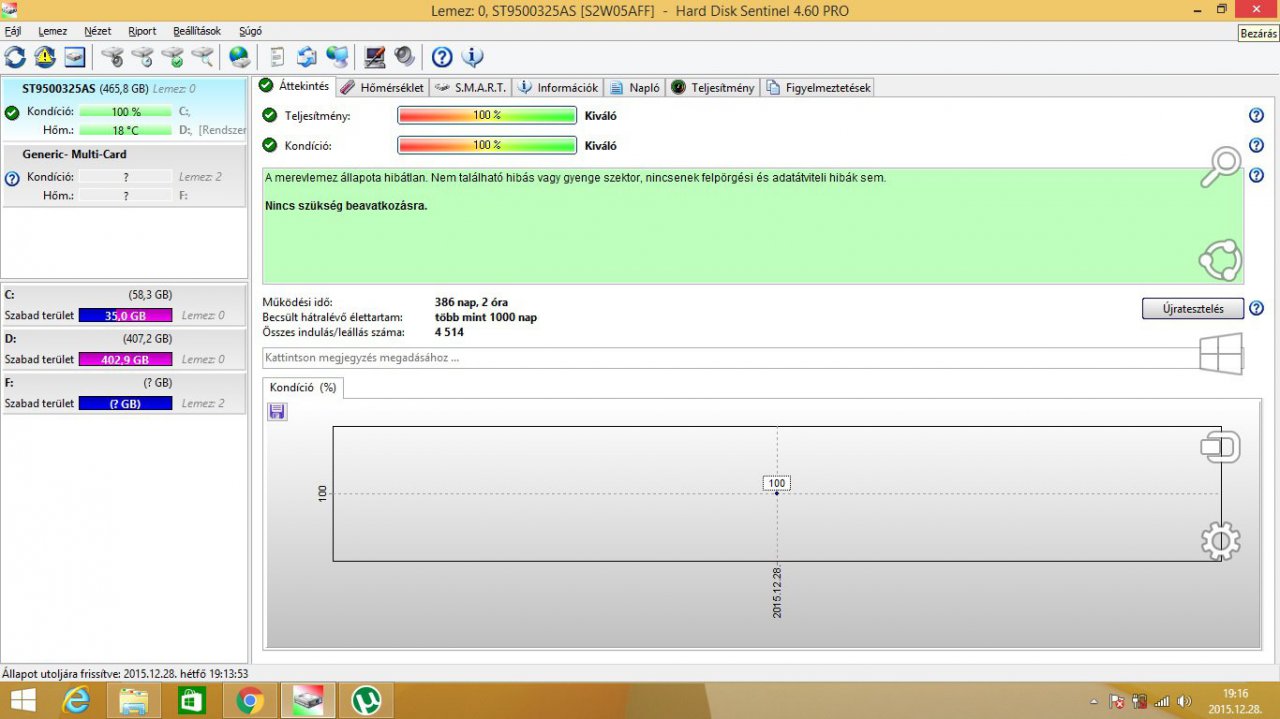Click text 'Nincs szükség beavatkozásra.'
1280x719 pixels.
pos(346,206)
